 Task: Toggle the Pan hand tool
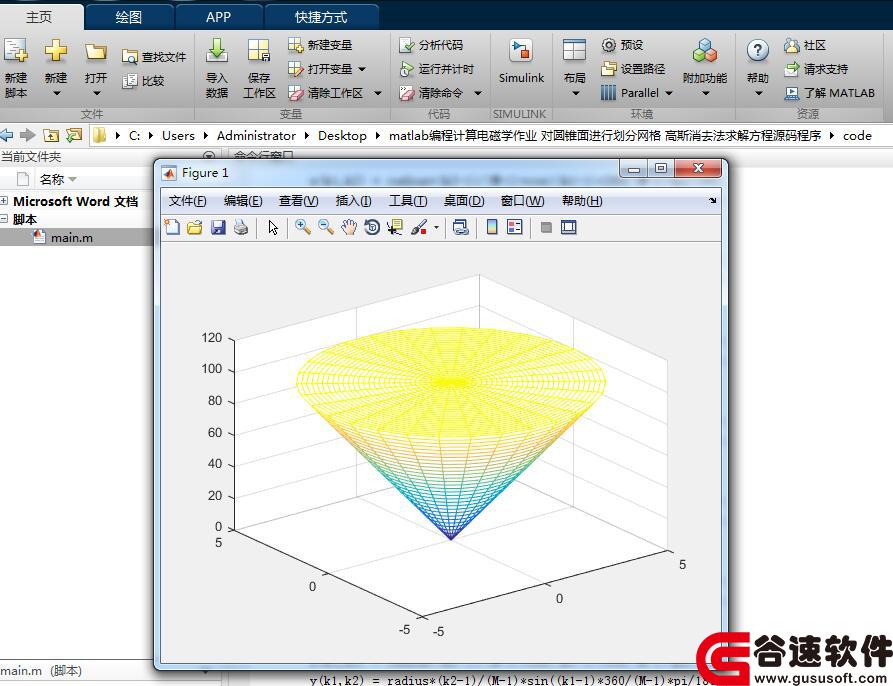coord(349,228)
